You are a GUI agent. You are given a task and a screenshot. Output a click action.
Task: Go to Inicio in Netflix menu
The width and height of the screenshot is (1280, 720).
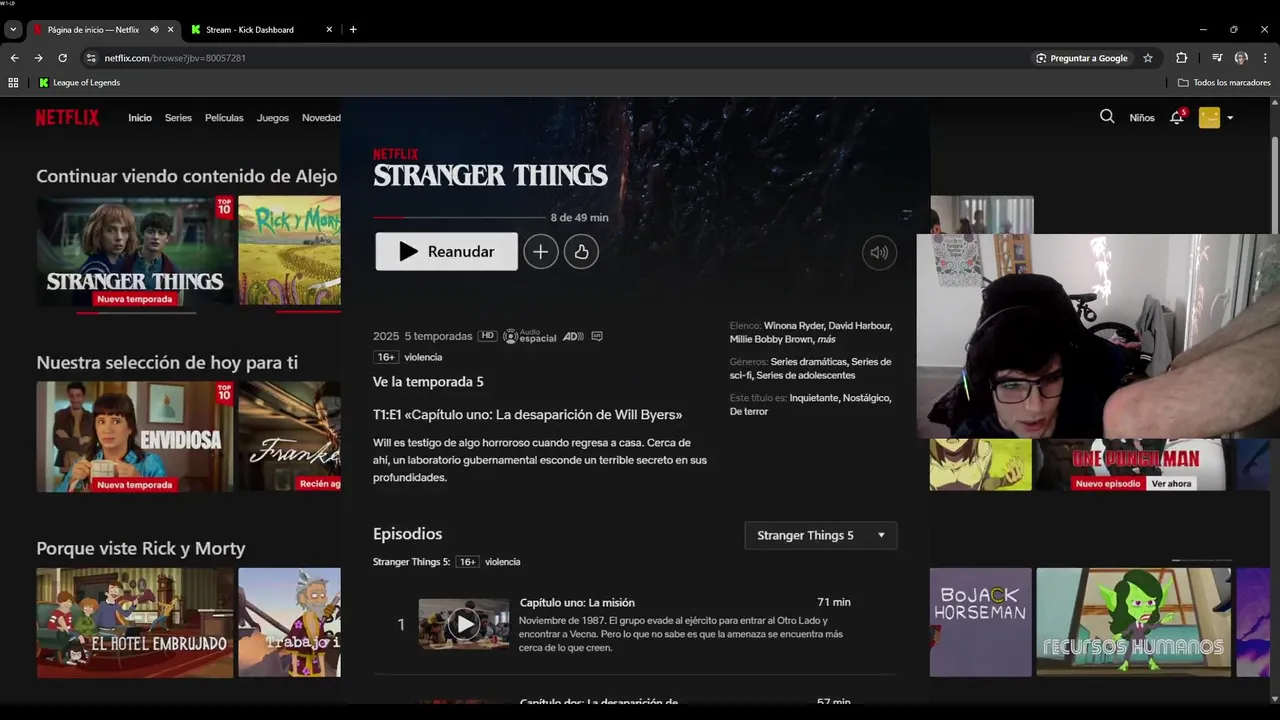pyautogui.click(x=140, y=118)
